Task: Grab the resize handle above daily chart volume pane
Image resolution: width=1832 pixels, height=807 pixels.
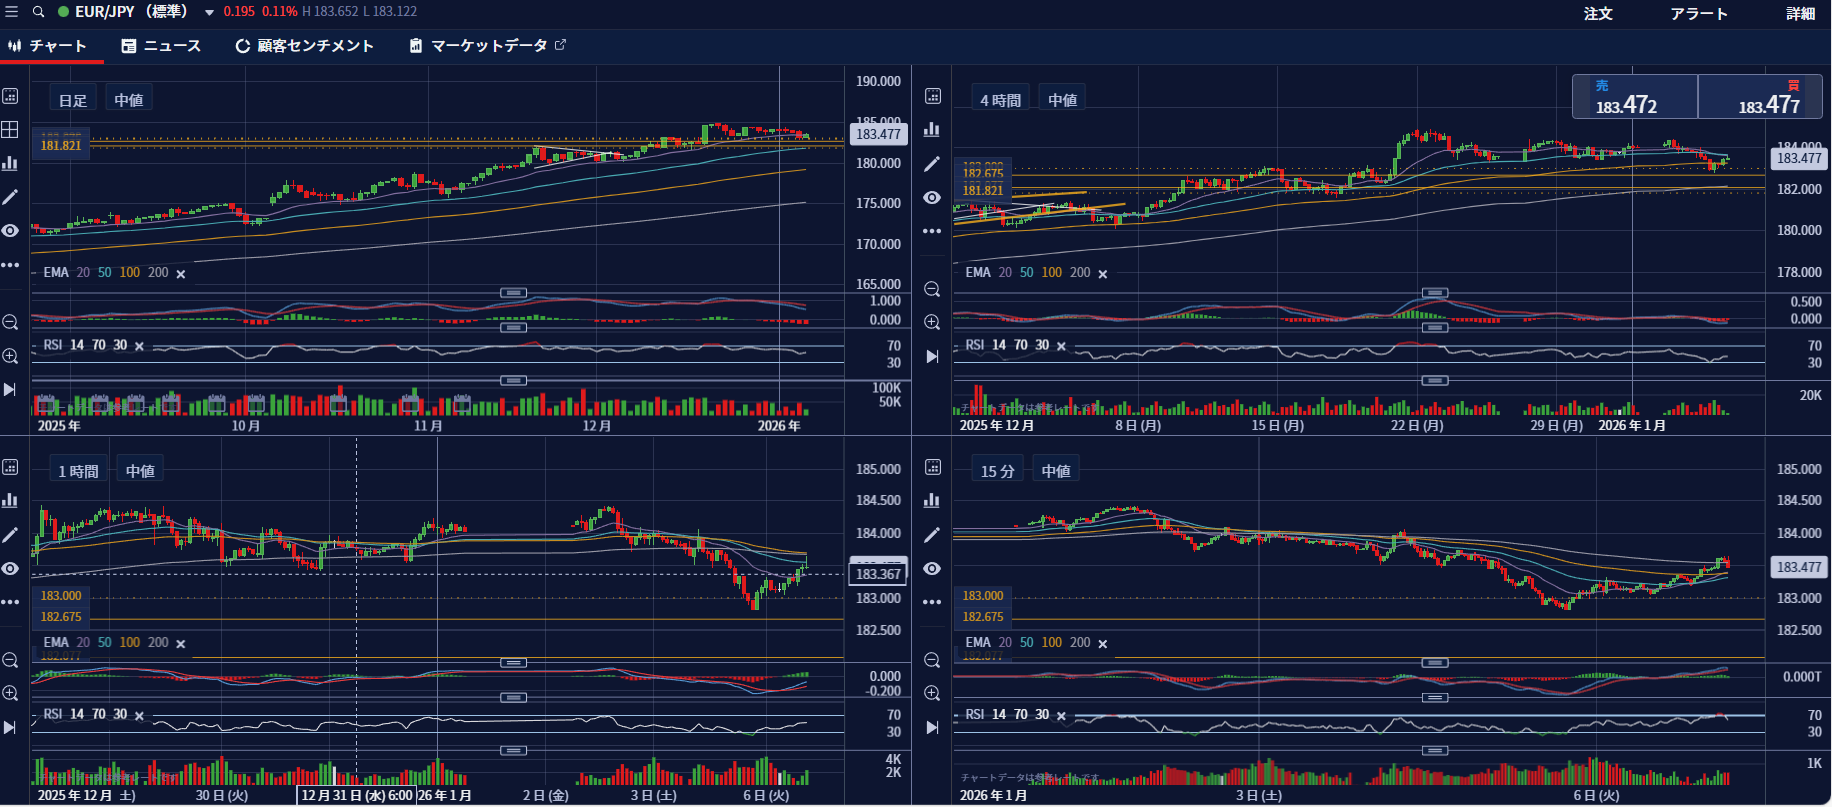Action: click(513, 380)
